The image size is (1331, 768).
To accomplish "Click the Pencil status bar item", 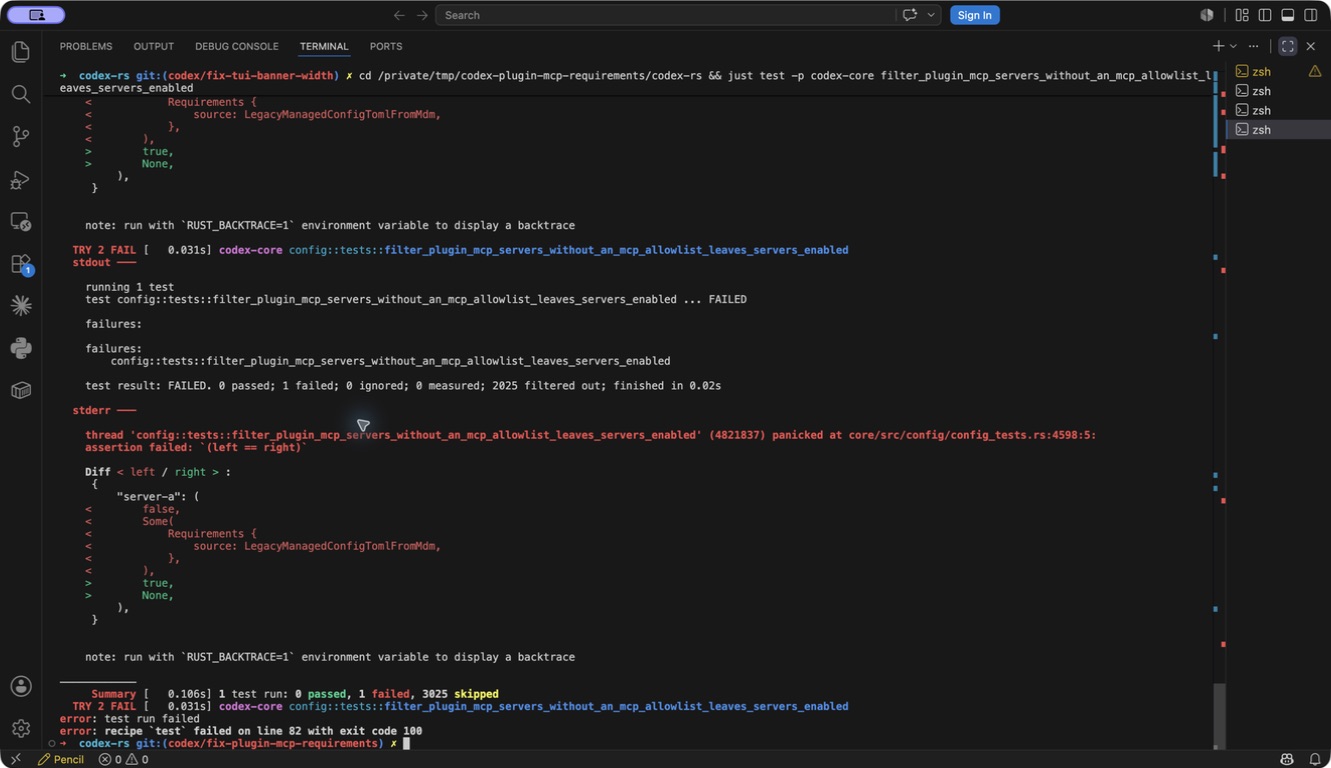I will (61, 759).
